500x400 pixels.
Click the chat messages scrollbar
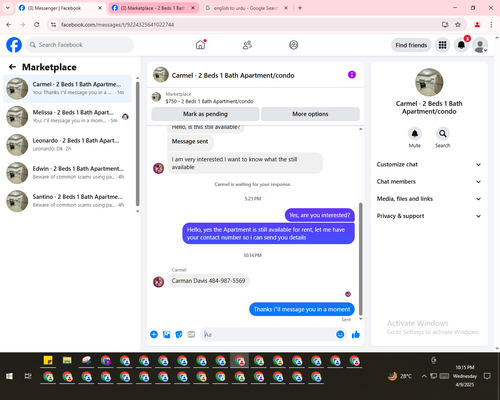360,259
